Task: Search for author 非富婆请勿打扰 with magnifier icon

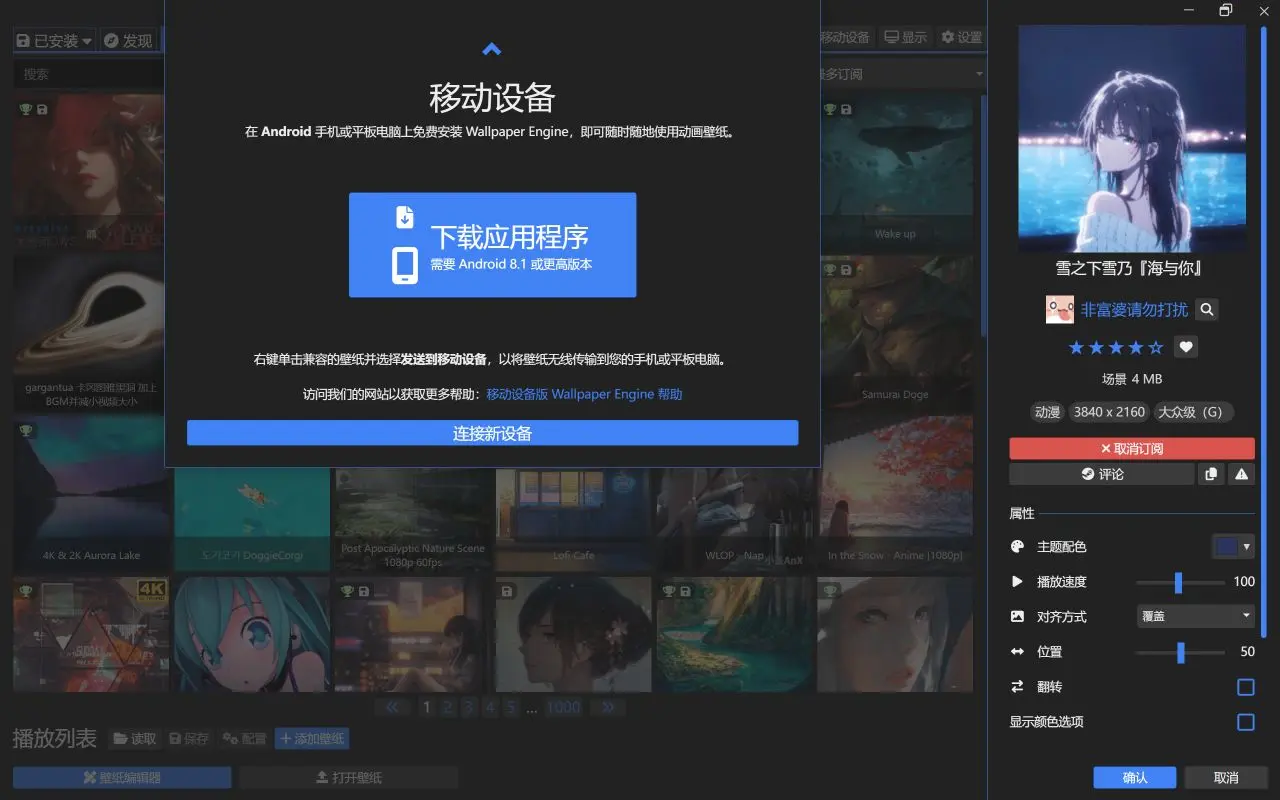Action: click(x=1207, y=310)
